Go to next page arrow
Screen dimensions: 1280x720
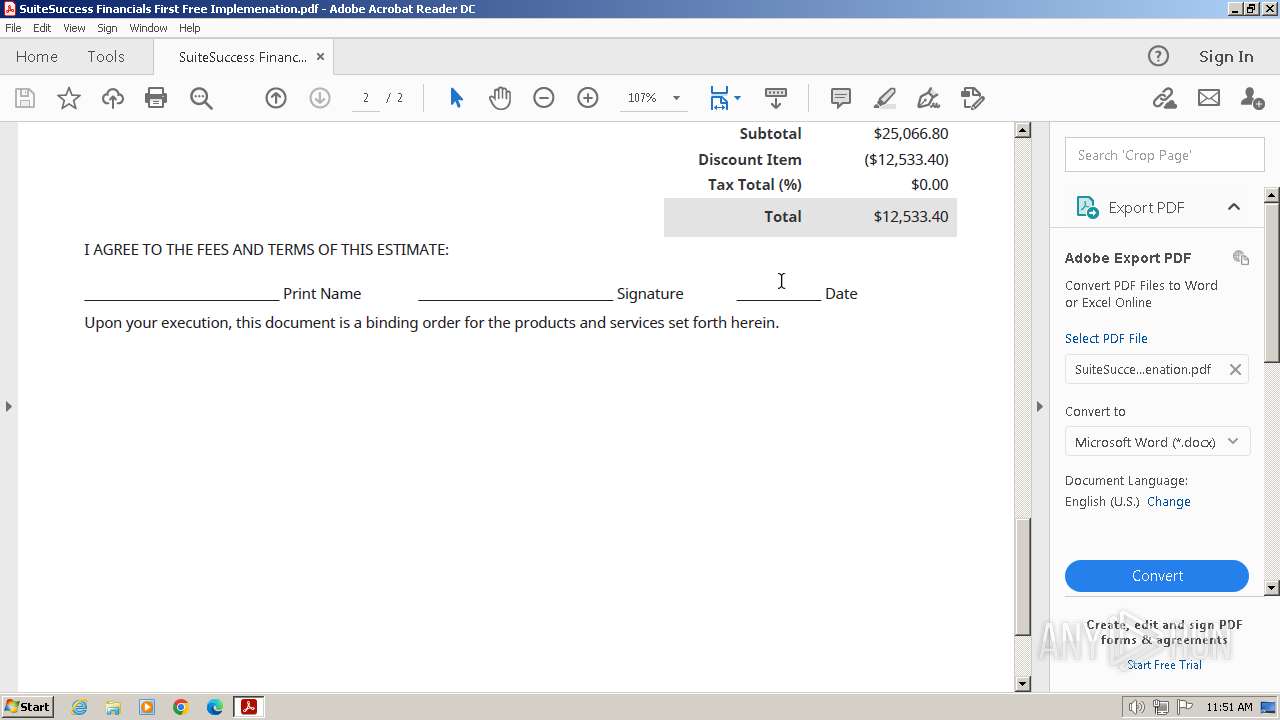click(320, 98)
